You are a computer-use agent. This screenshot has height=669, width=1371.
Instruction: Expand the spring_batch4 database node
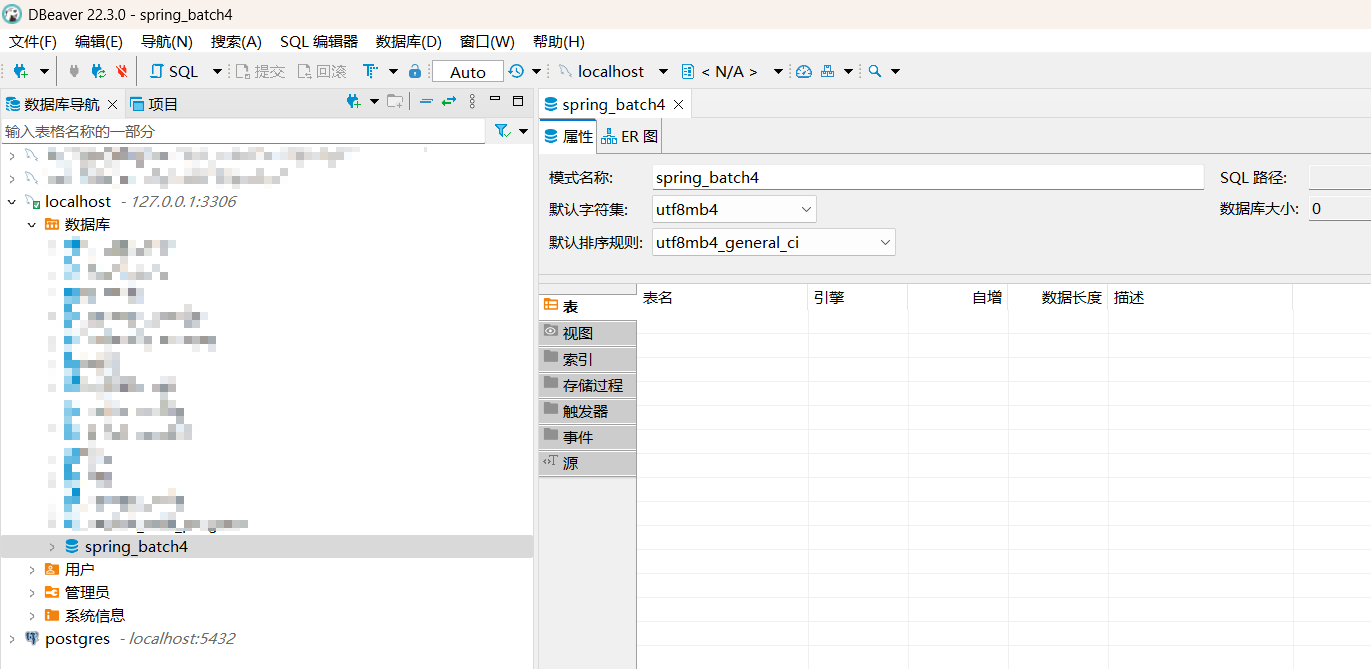click(52, 547)
